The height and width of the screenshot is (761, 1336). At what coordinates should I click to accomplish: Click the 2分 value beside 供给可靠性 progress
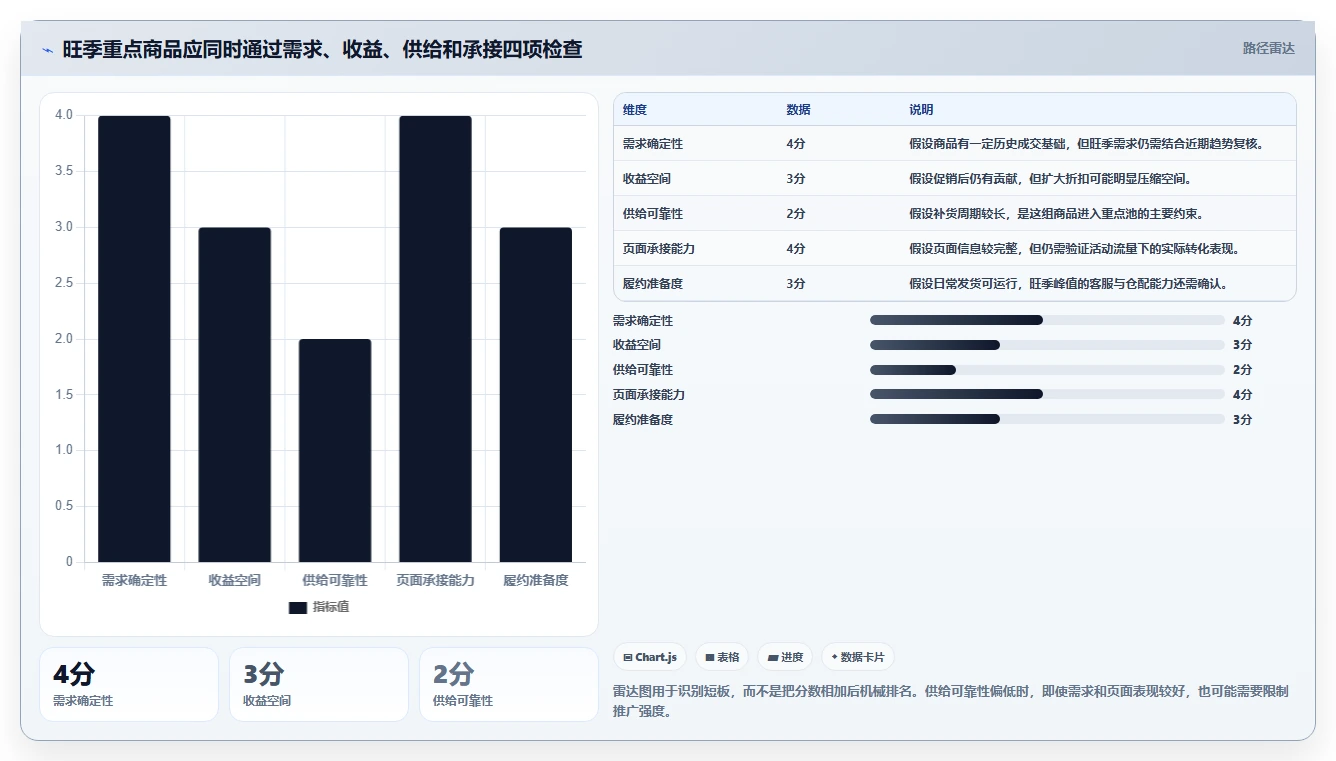(1242, 370)
